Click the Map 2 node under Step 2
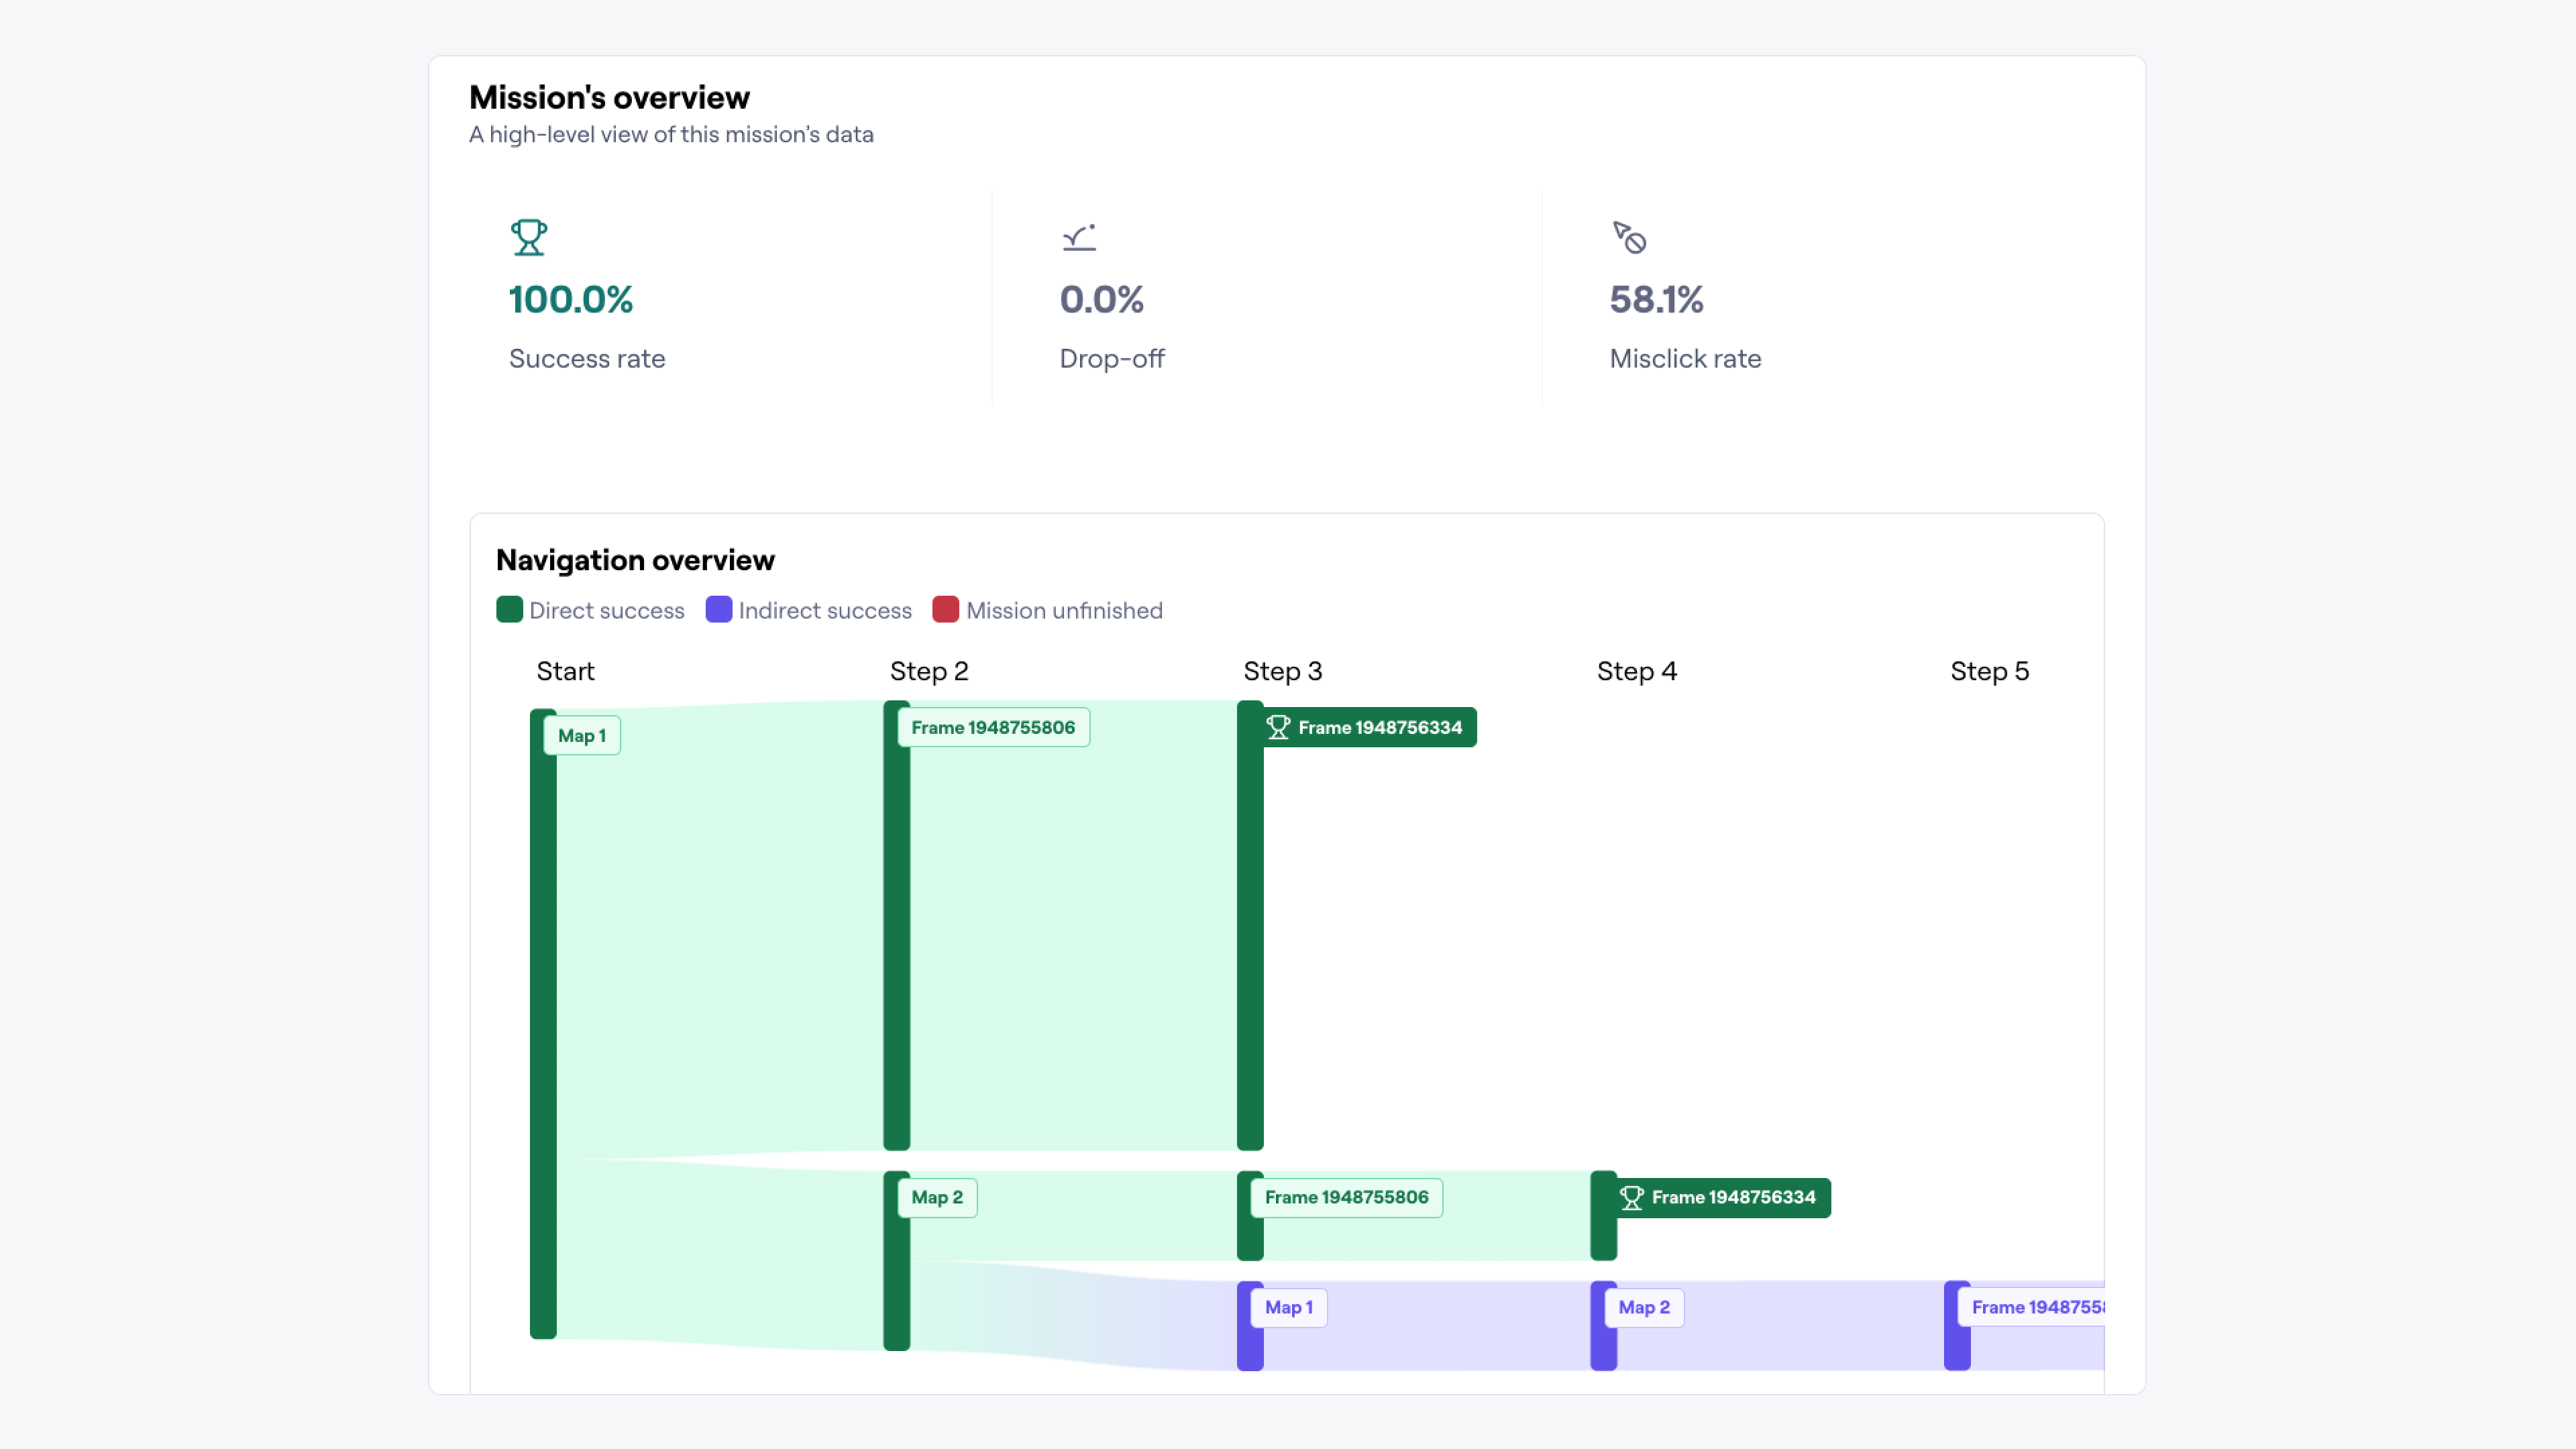Screen dimensions: 2576x1449 coord(936,1197)
